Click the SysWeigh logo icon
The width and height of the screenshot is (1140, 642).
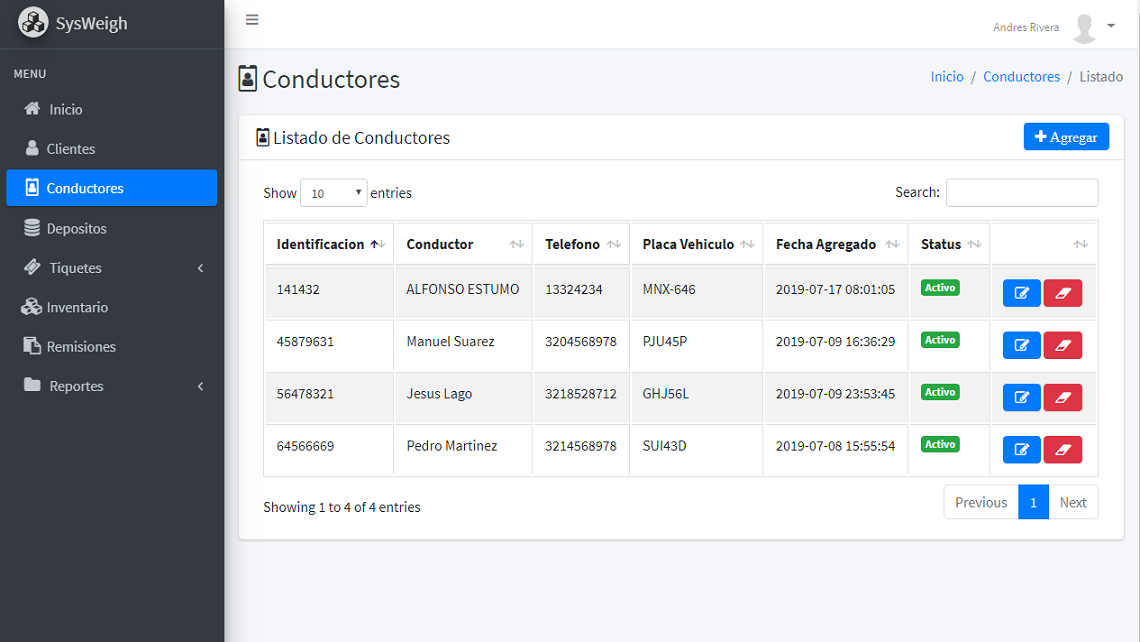pos(33,23)
